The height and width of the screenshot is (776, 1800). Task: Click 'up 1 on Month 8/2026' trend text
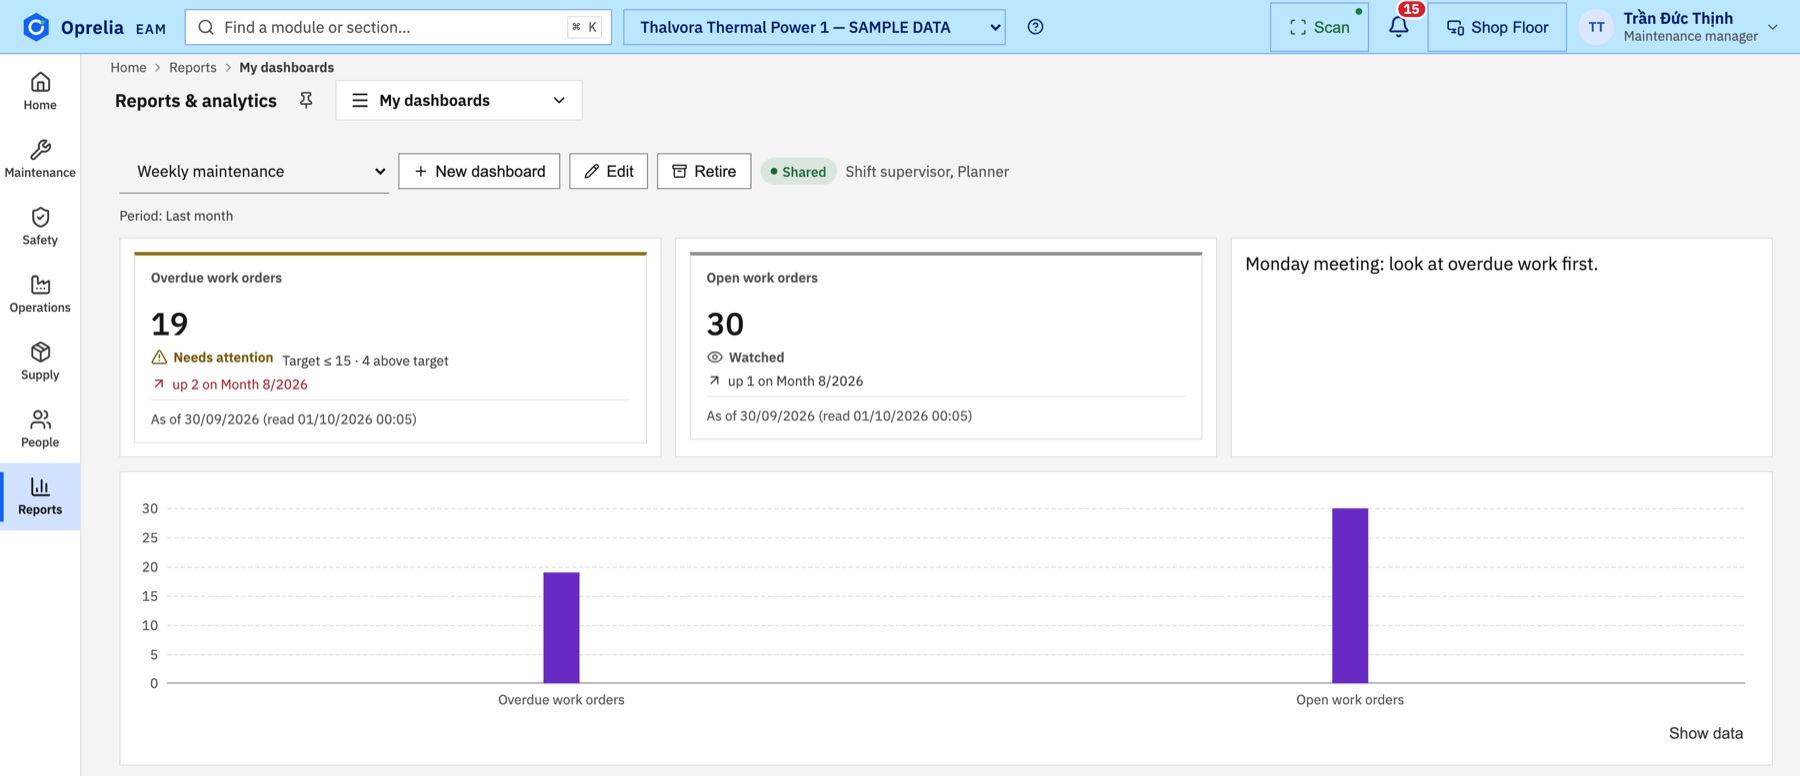coord(795,381)
